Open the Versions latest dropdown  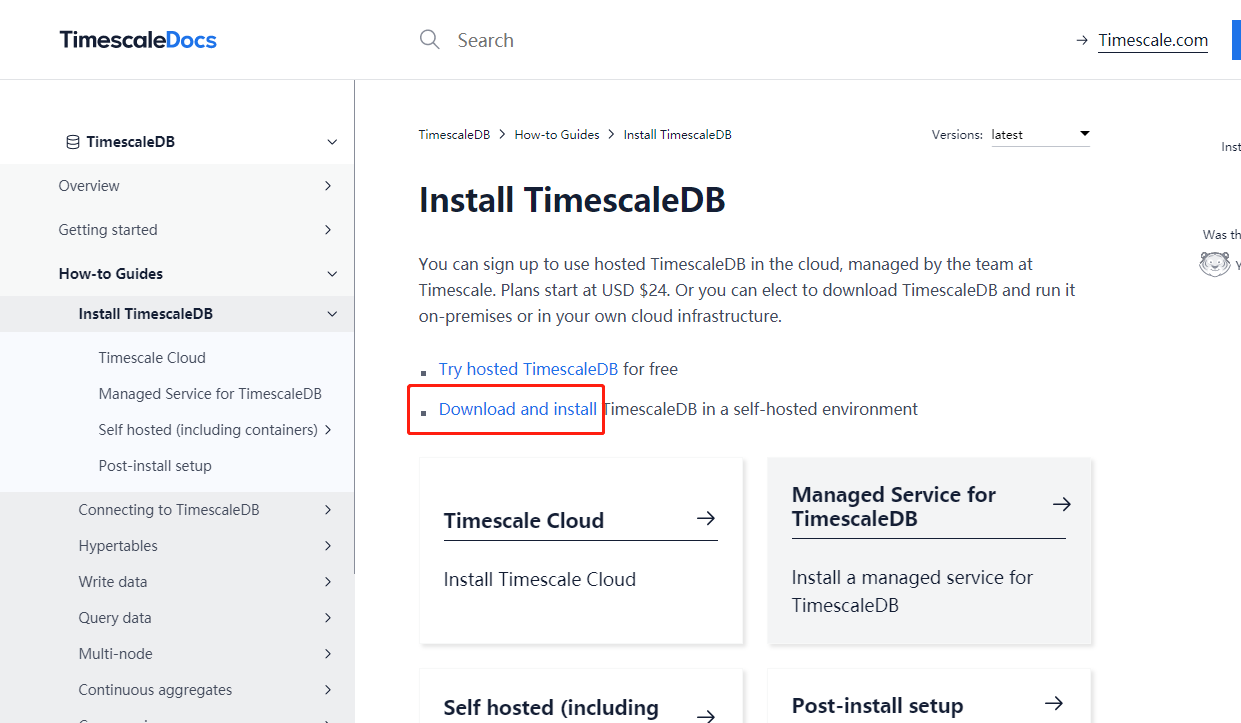1040,134
